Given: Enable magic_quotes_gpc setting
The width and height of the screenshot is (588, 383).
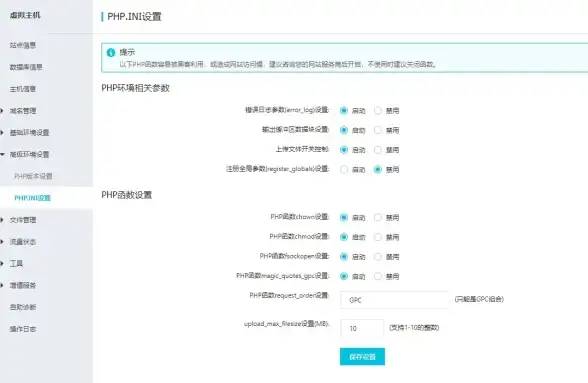Looking at the screenshot, I should [344, 276].
